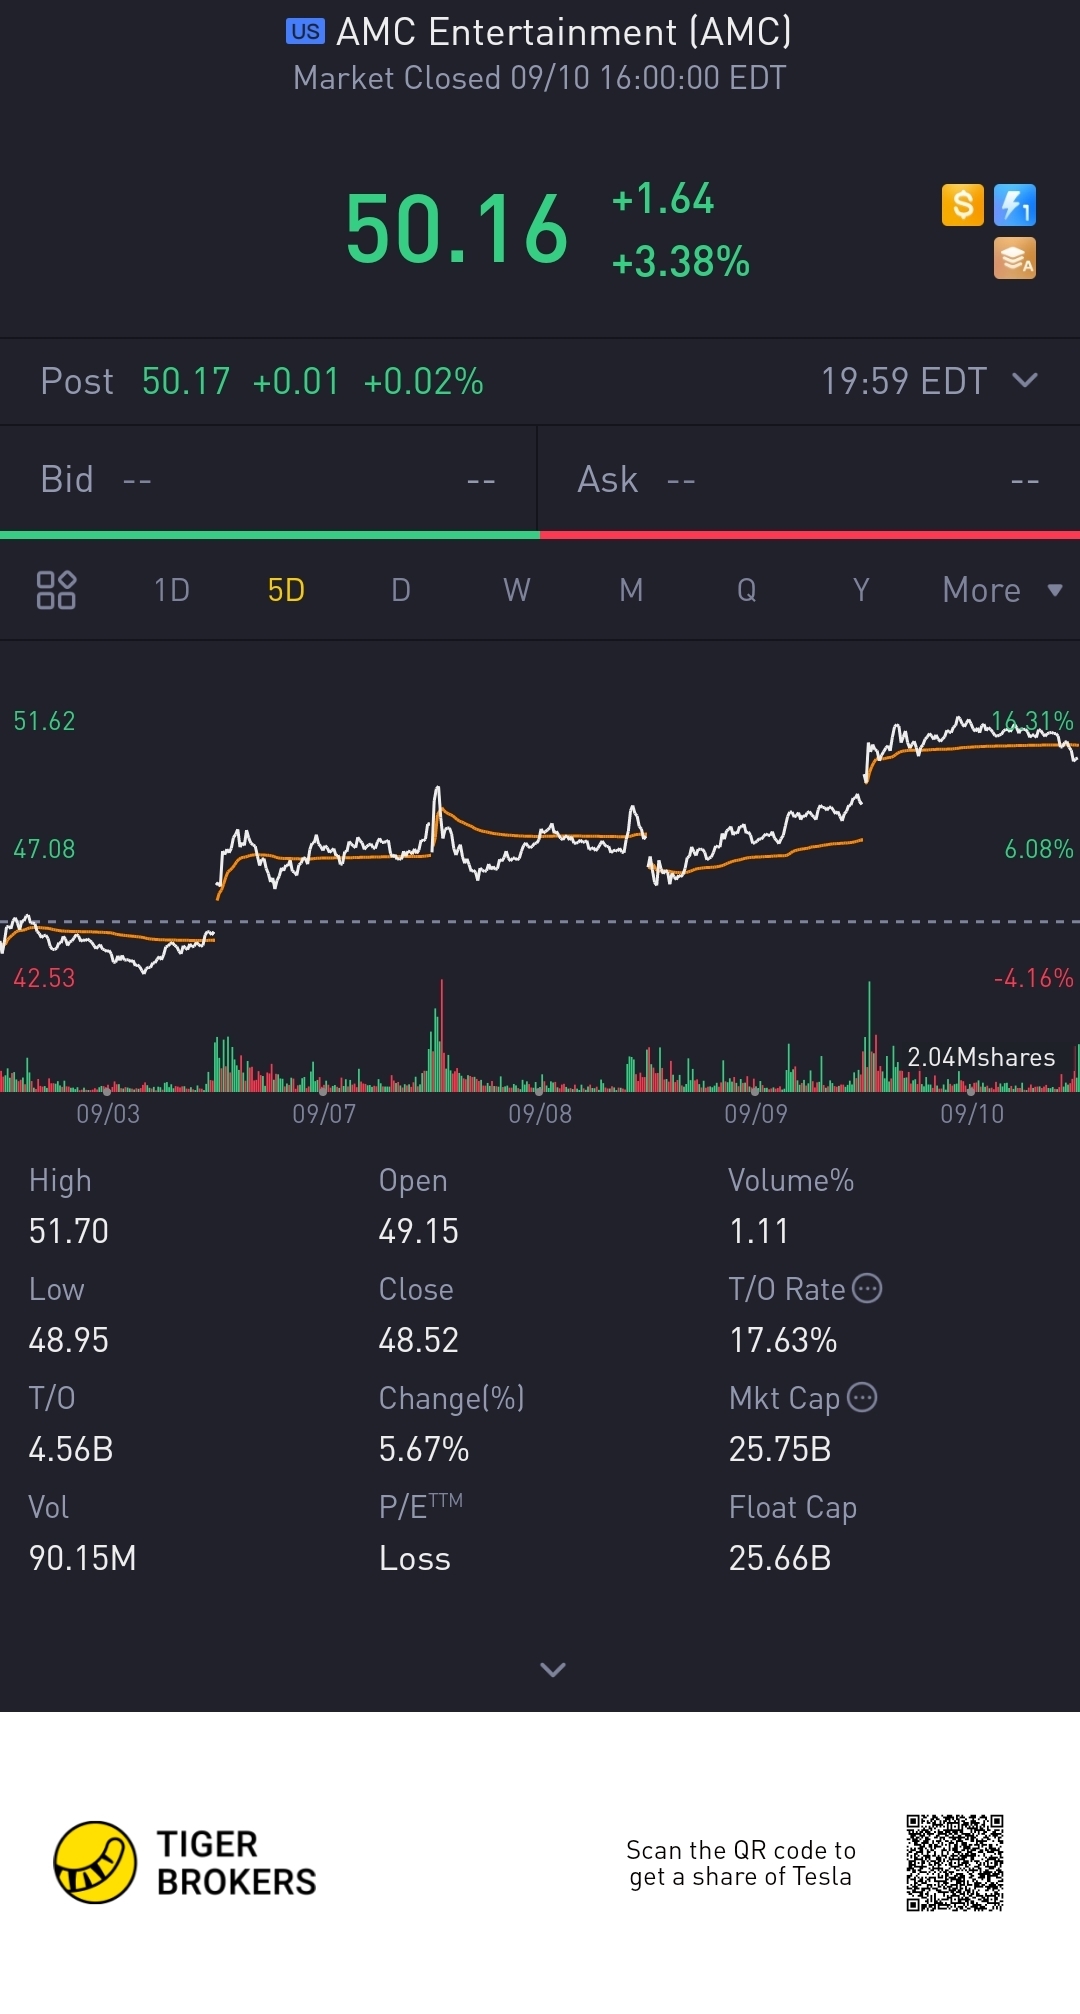Tap the High value 51.70

(69, 1231)
